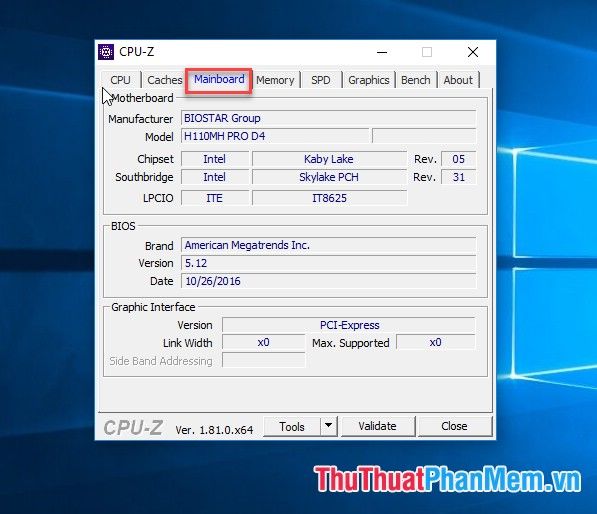Click the PCI-Express version field
597x514 pixels.
[x=349, y=325]
